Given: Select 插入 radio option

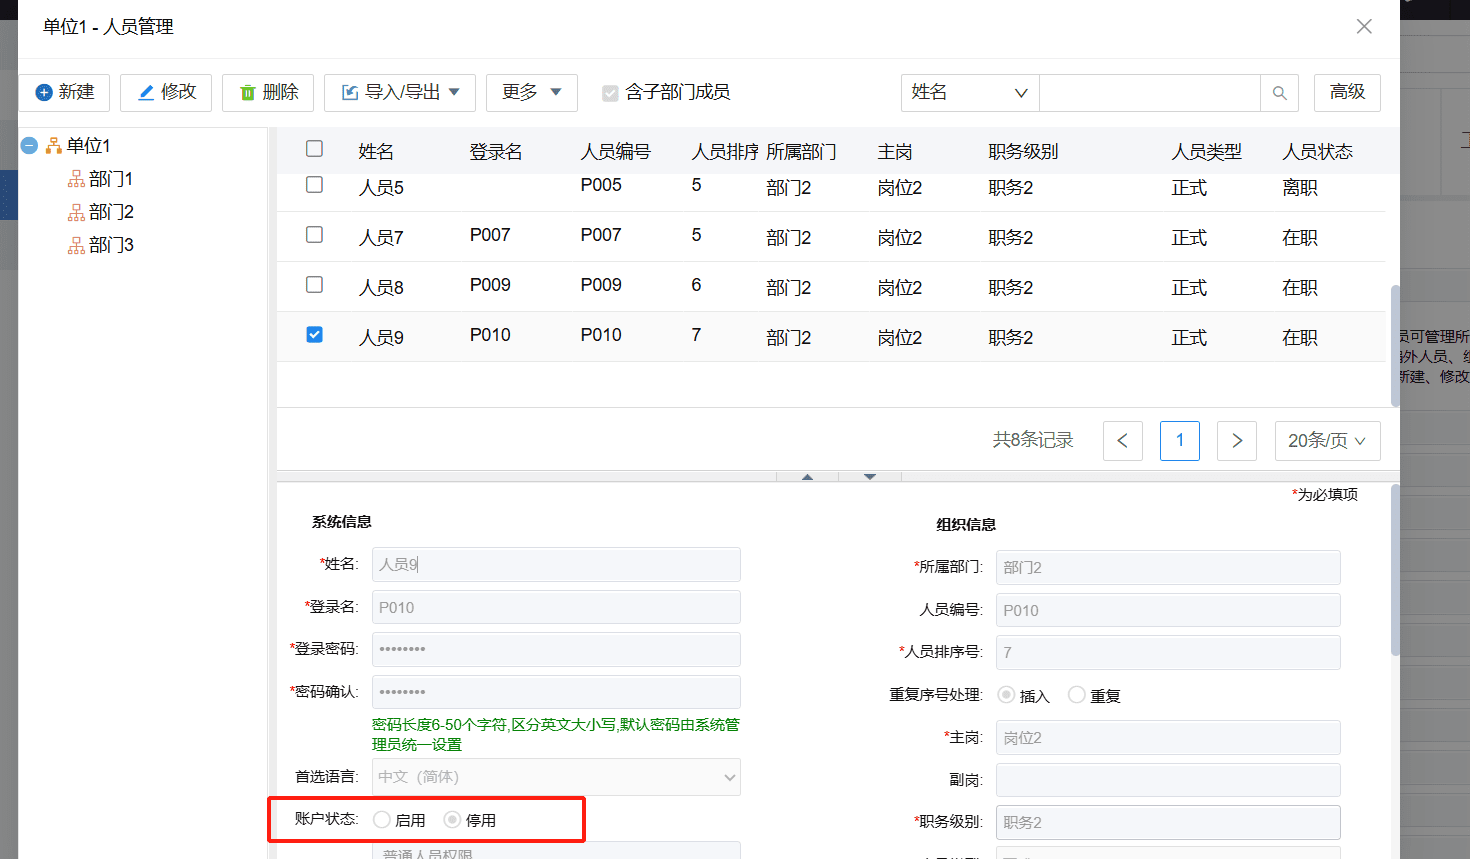Looking at the screenshot, I should tap(1006, 694).
